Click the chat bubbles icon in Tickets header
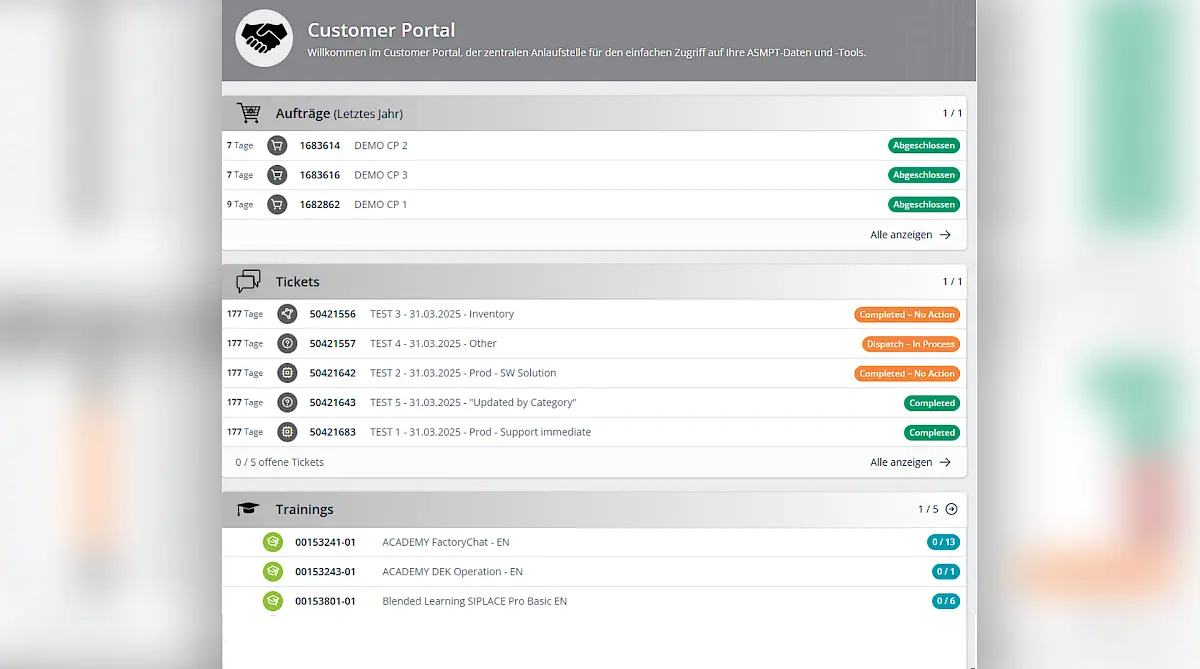Screen dimensions: 1200x669 pyautogui.click(x=248, y=282)
